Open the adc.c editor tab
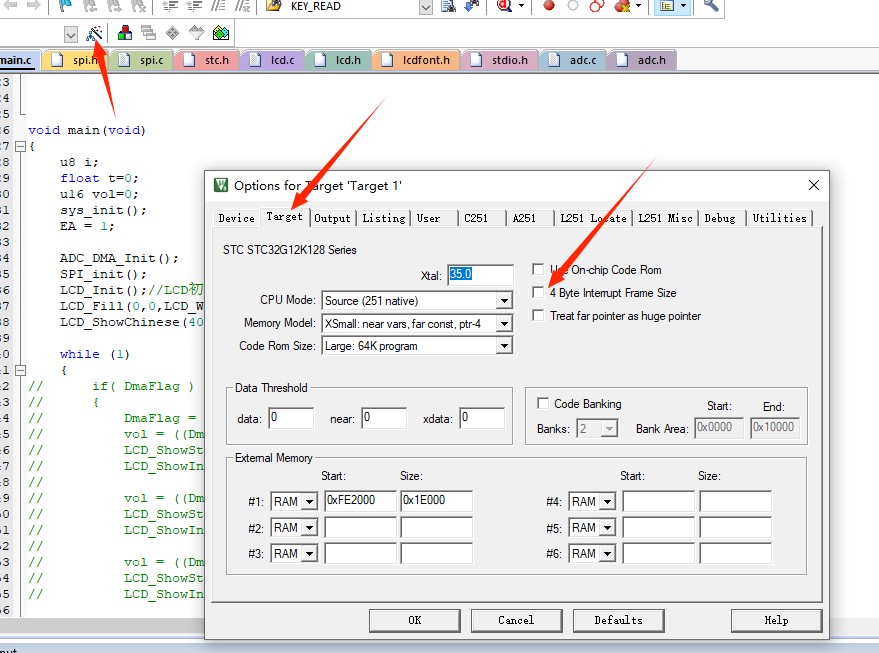This screenshot has width=879, height=653. (575, 60)
